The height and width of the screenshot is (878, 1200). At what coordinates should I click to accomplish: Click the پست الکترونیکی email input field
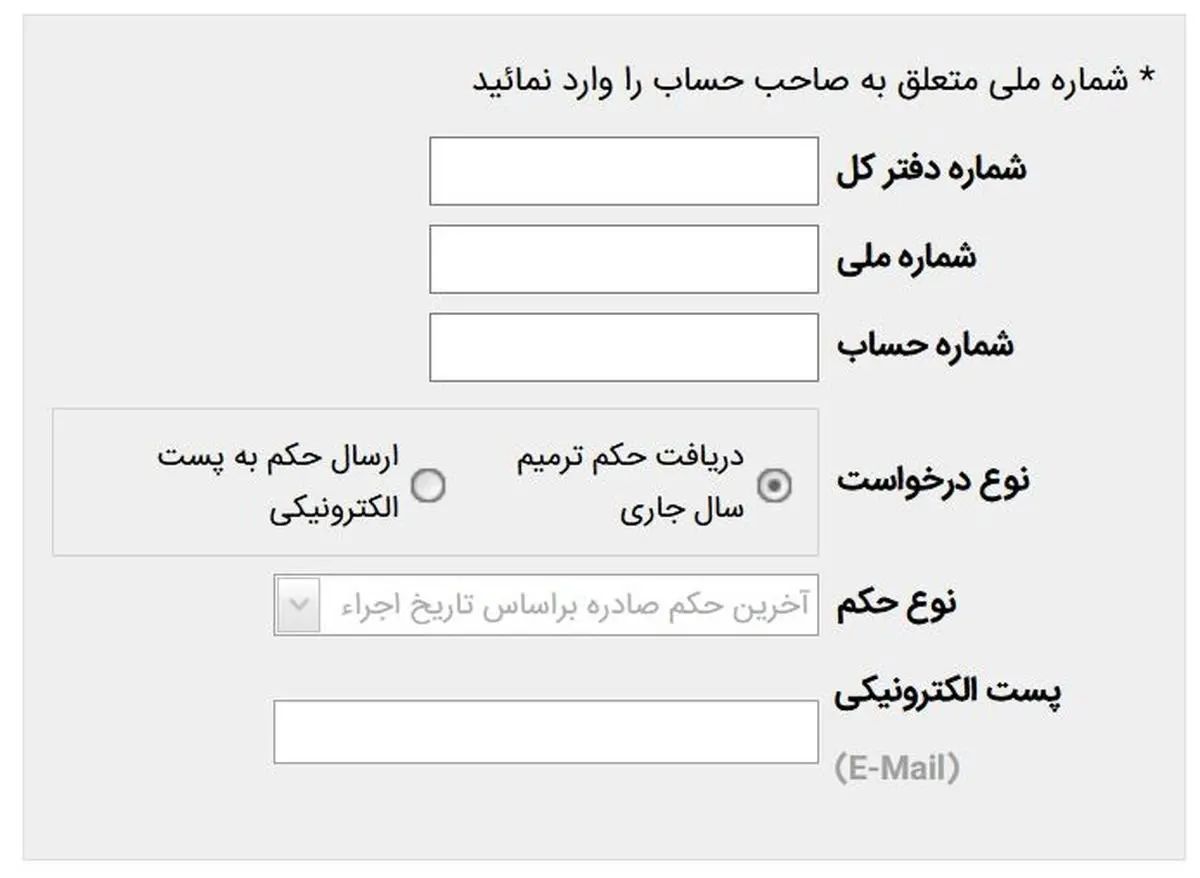pyautogui.click(x=545, y=732)
